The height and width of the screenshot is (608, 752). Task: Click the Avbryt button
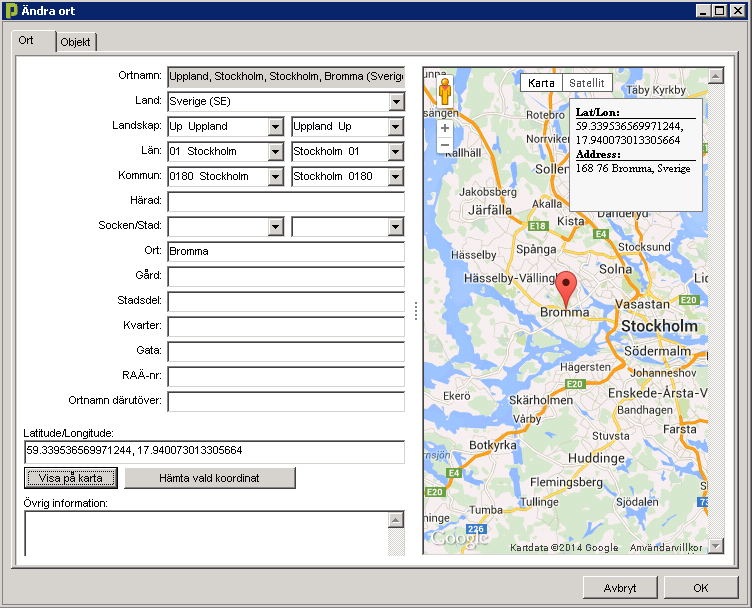click(x=620, y=588)
